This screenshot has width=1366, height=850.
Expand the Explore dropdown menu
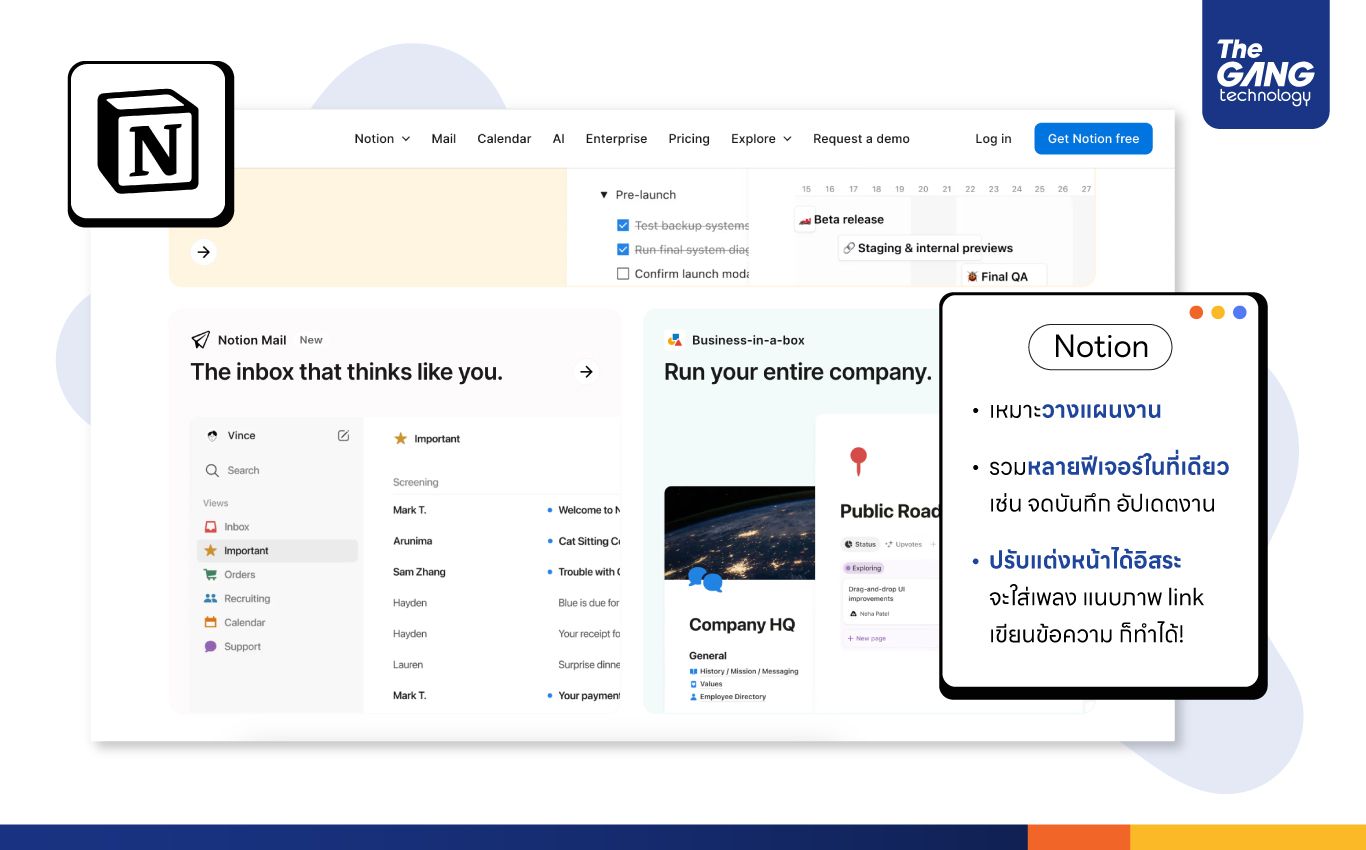pos(761,139)
